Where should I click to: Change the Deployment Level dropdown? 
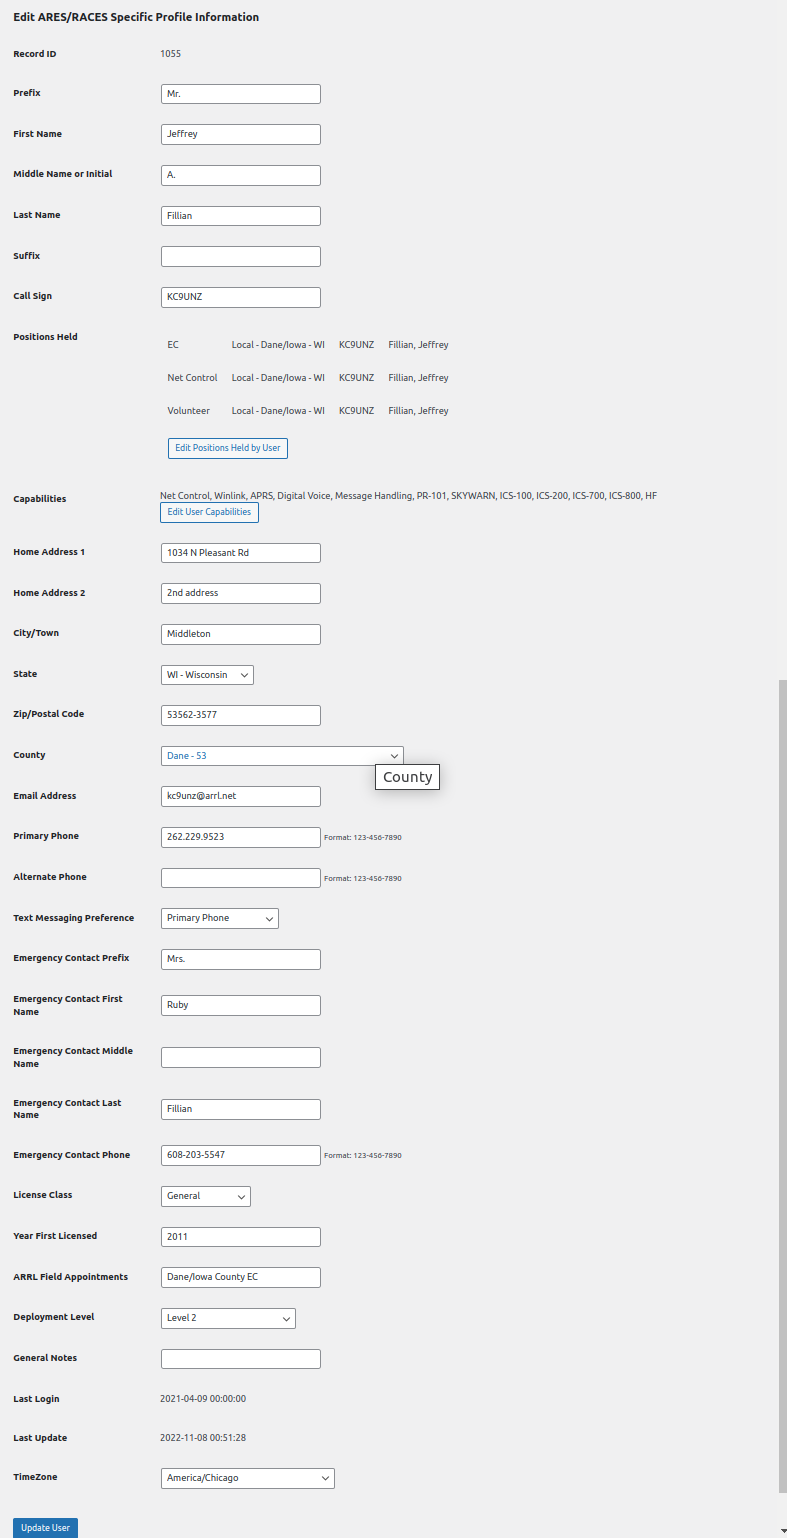[x=227, y=1318]
